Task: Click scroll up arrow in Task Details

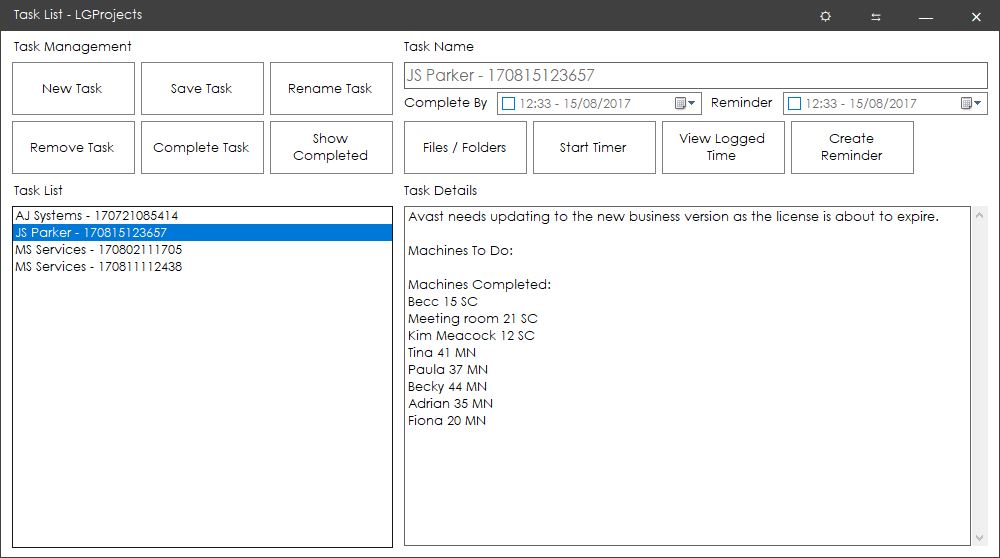Action: (x=979, y=216)
